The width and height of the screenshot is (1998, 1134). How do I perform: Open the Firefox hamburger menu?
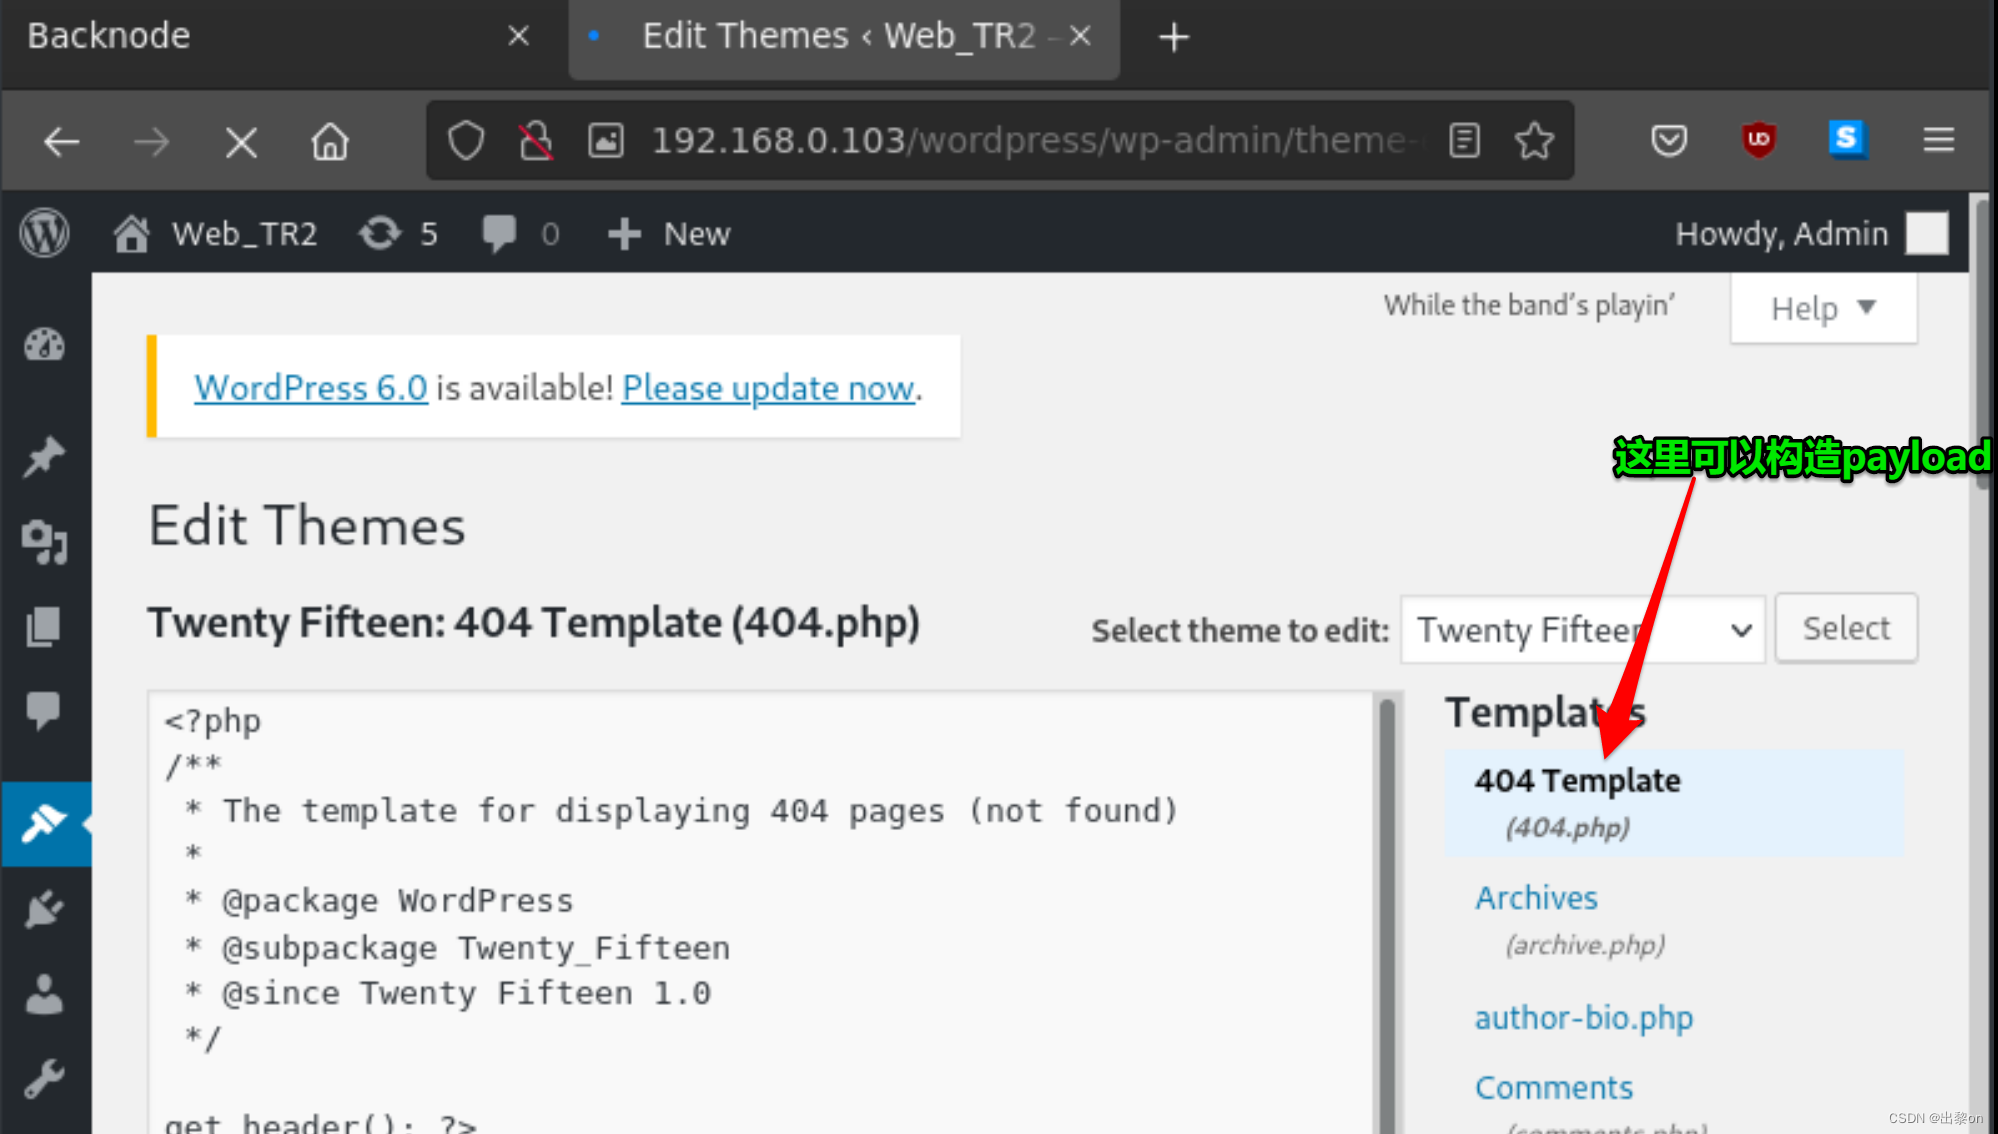pyautogui.click(x=1938, y=140)
